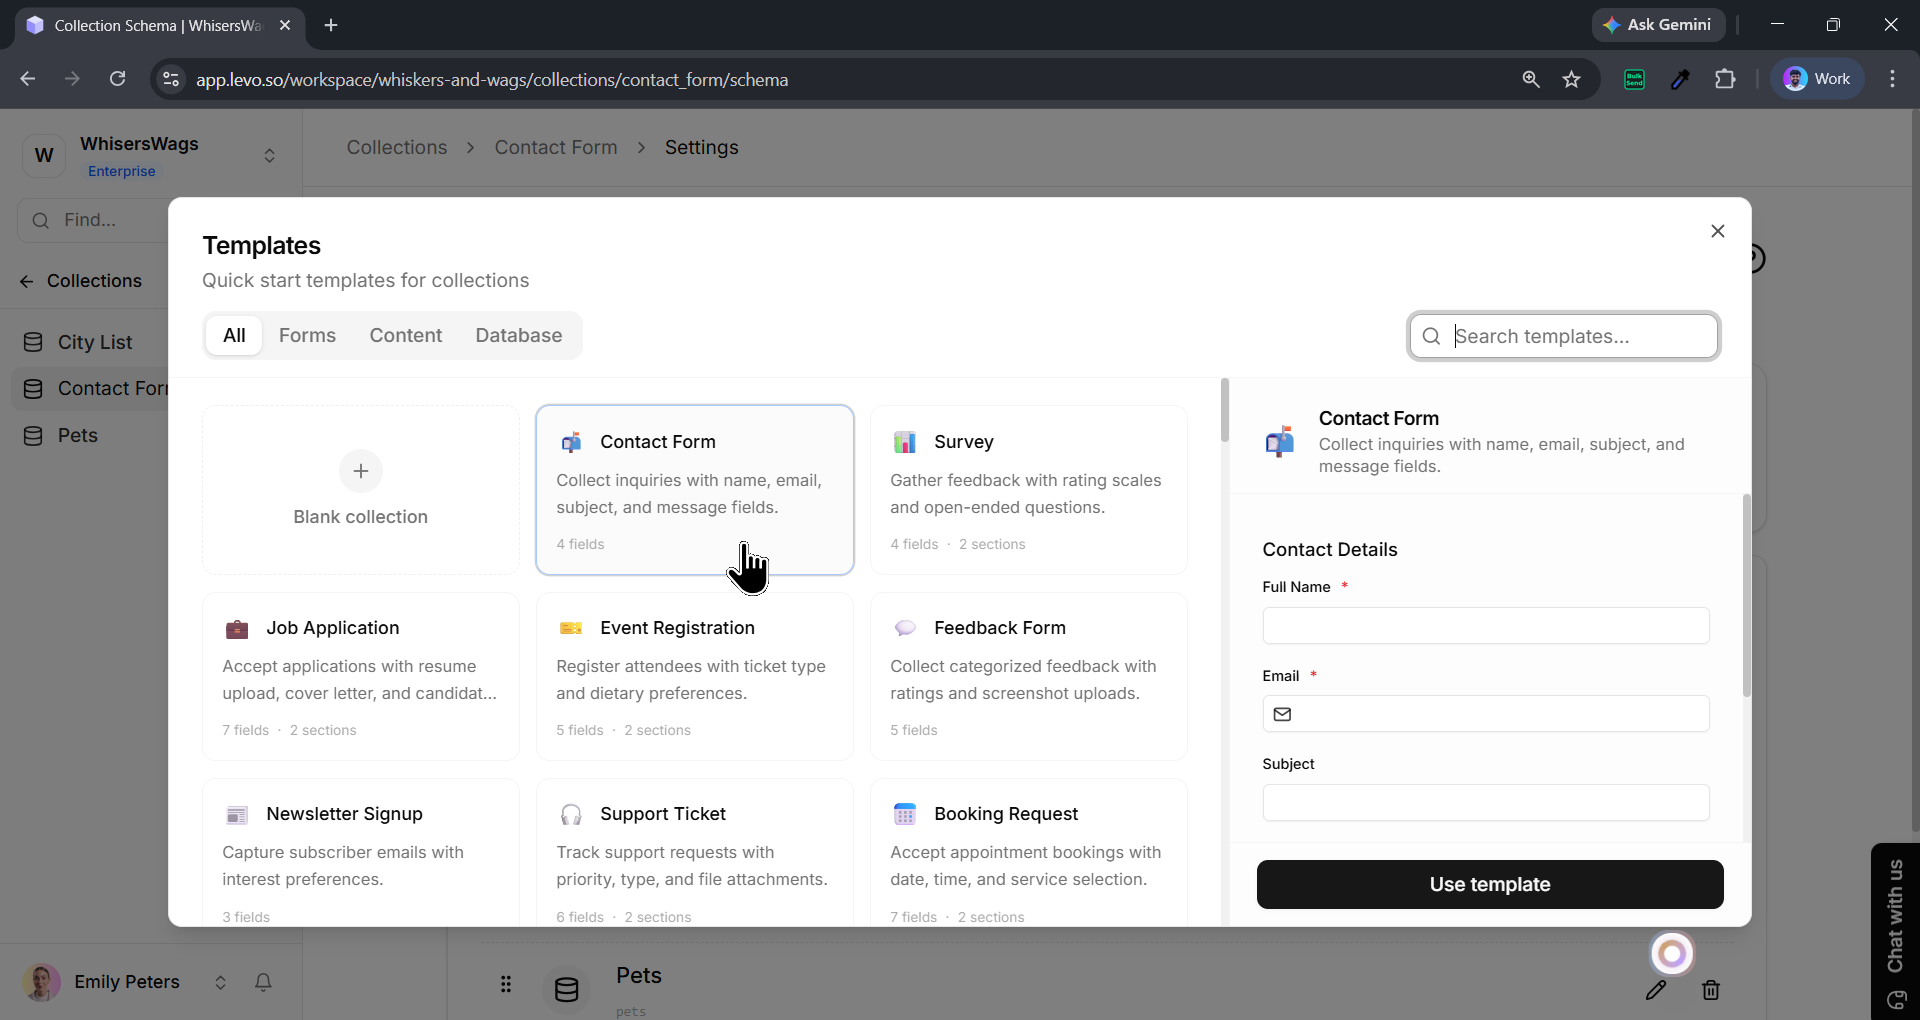
Task: Open notifications bell icon
Action: pyautogui.click(x=263, y=982)
